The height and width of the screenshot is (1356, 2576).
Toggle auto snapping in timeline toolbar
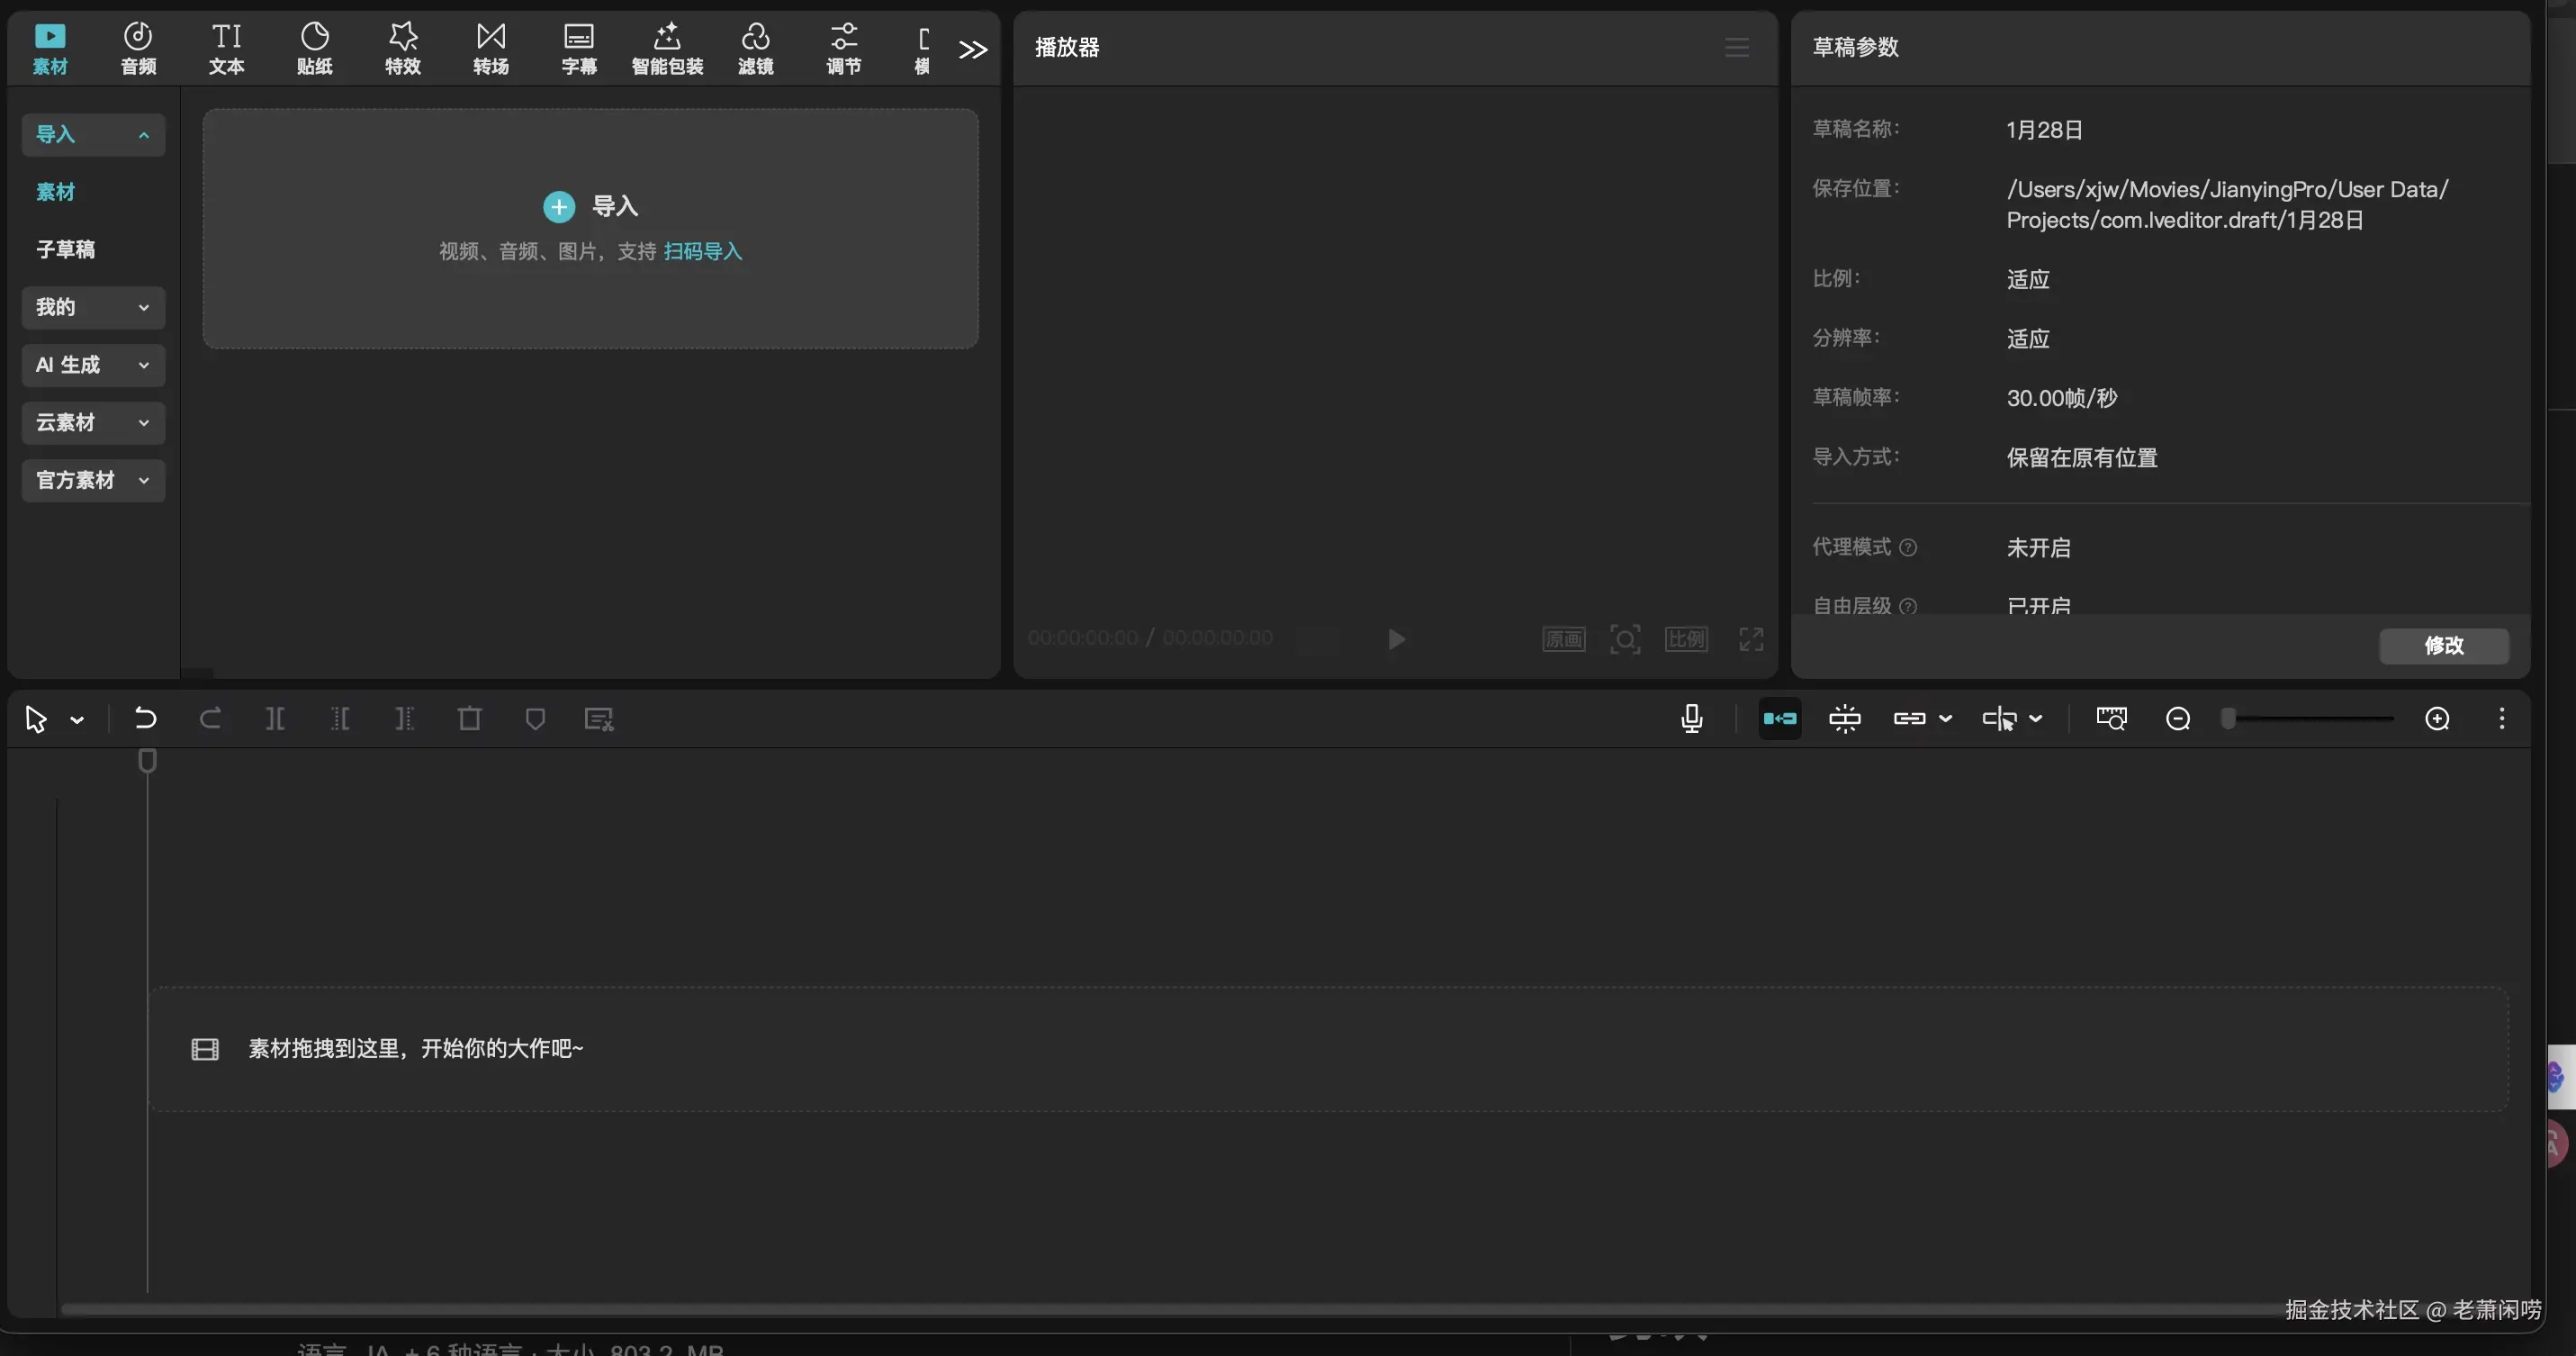(1844, 719)
